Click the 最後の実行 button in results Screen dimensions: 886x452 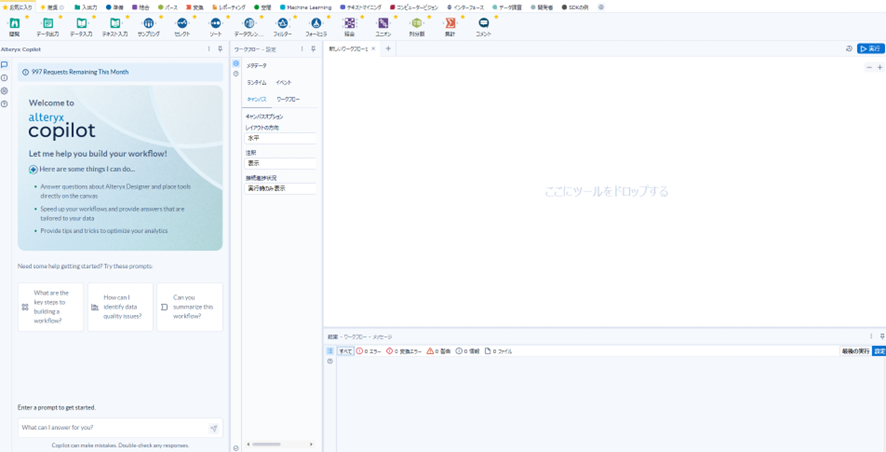point(855,351)
